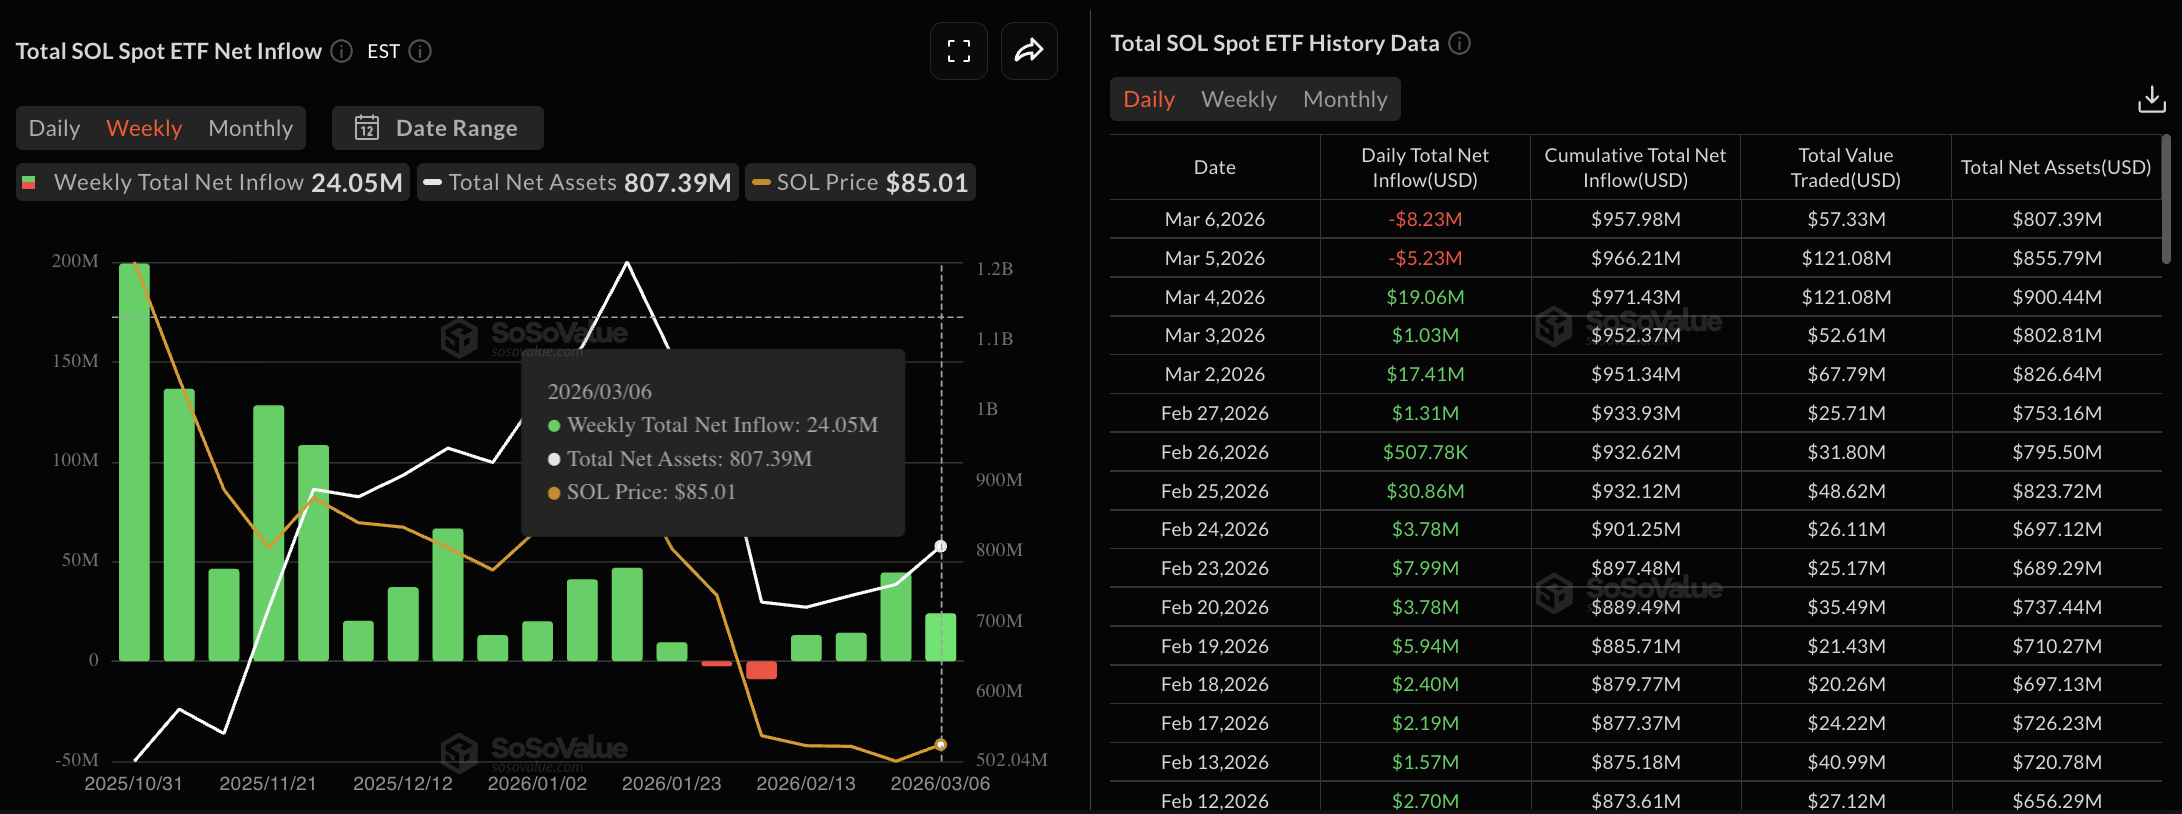Switch chart to Monthly view
2182x814 pixels.
(x=250, y=128)
